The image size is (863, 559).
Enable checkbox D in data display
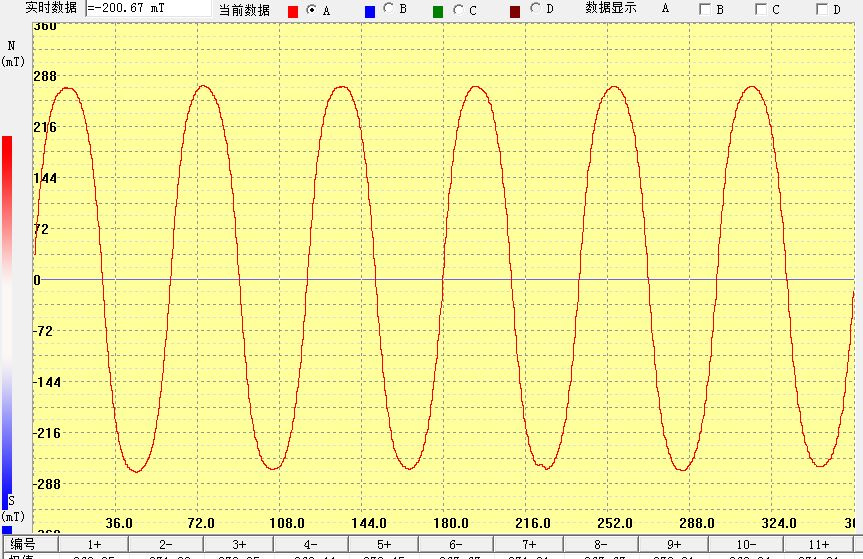(x=822, y=9)
